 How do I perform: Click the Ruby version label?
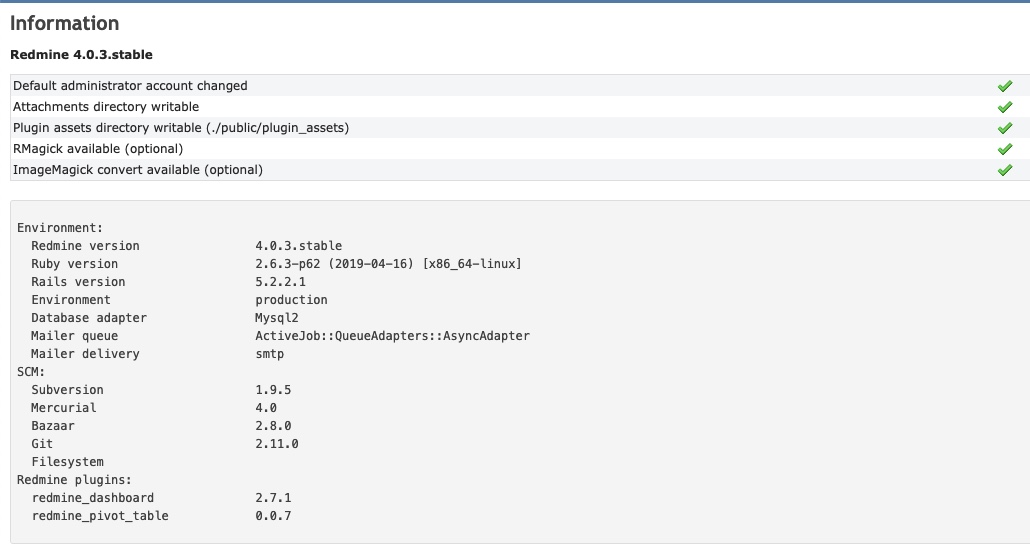(75, 263)
